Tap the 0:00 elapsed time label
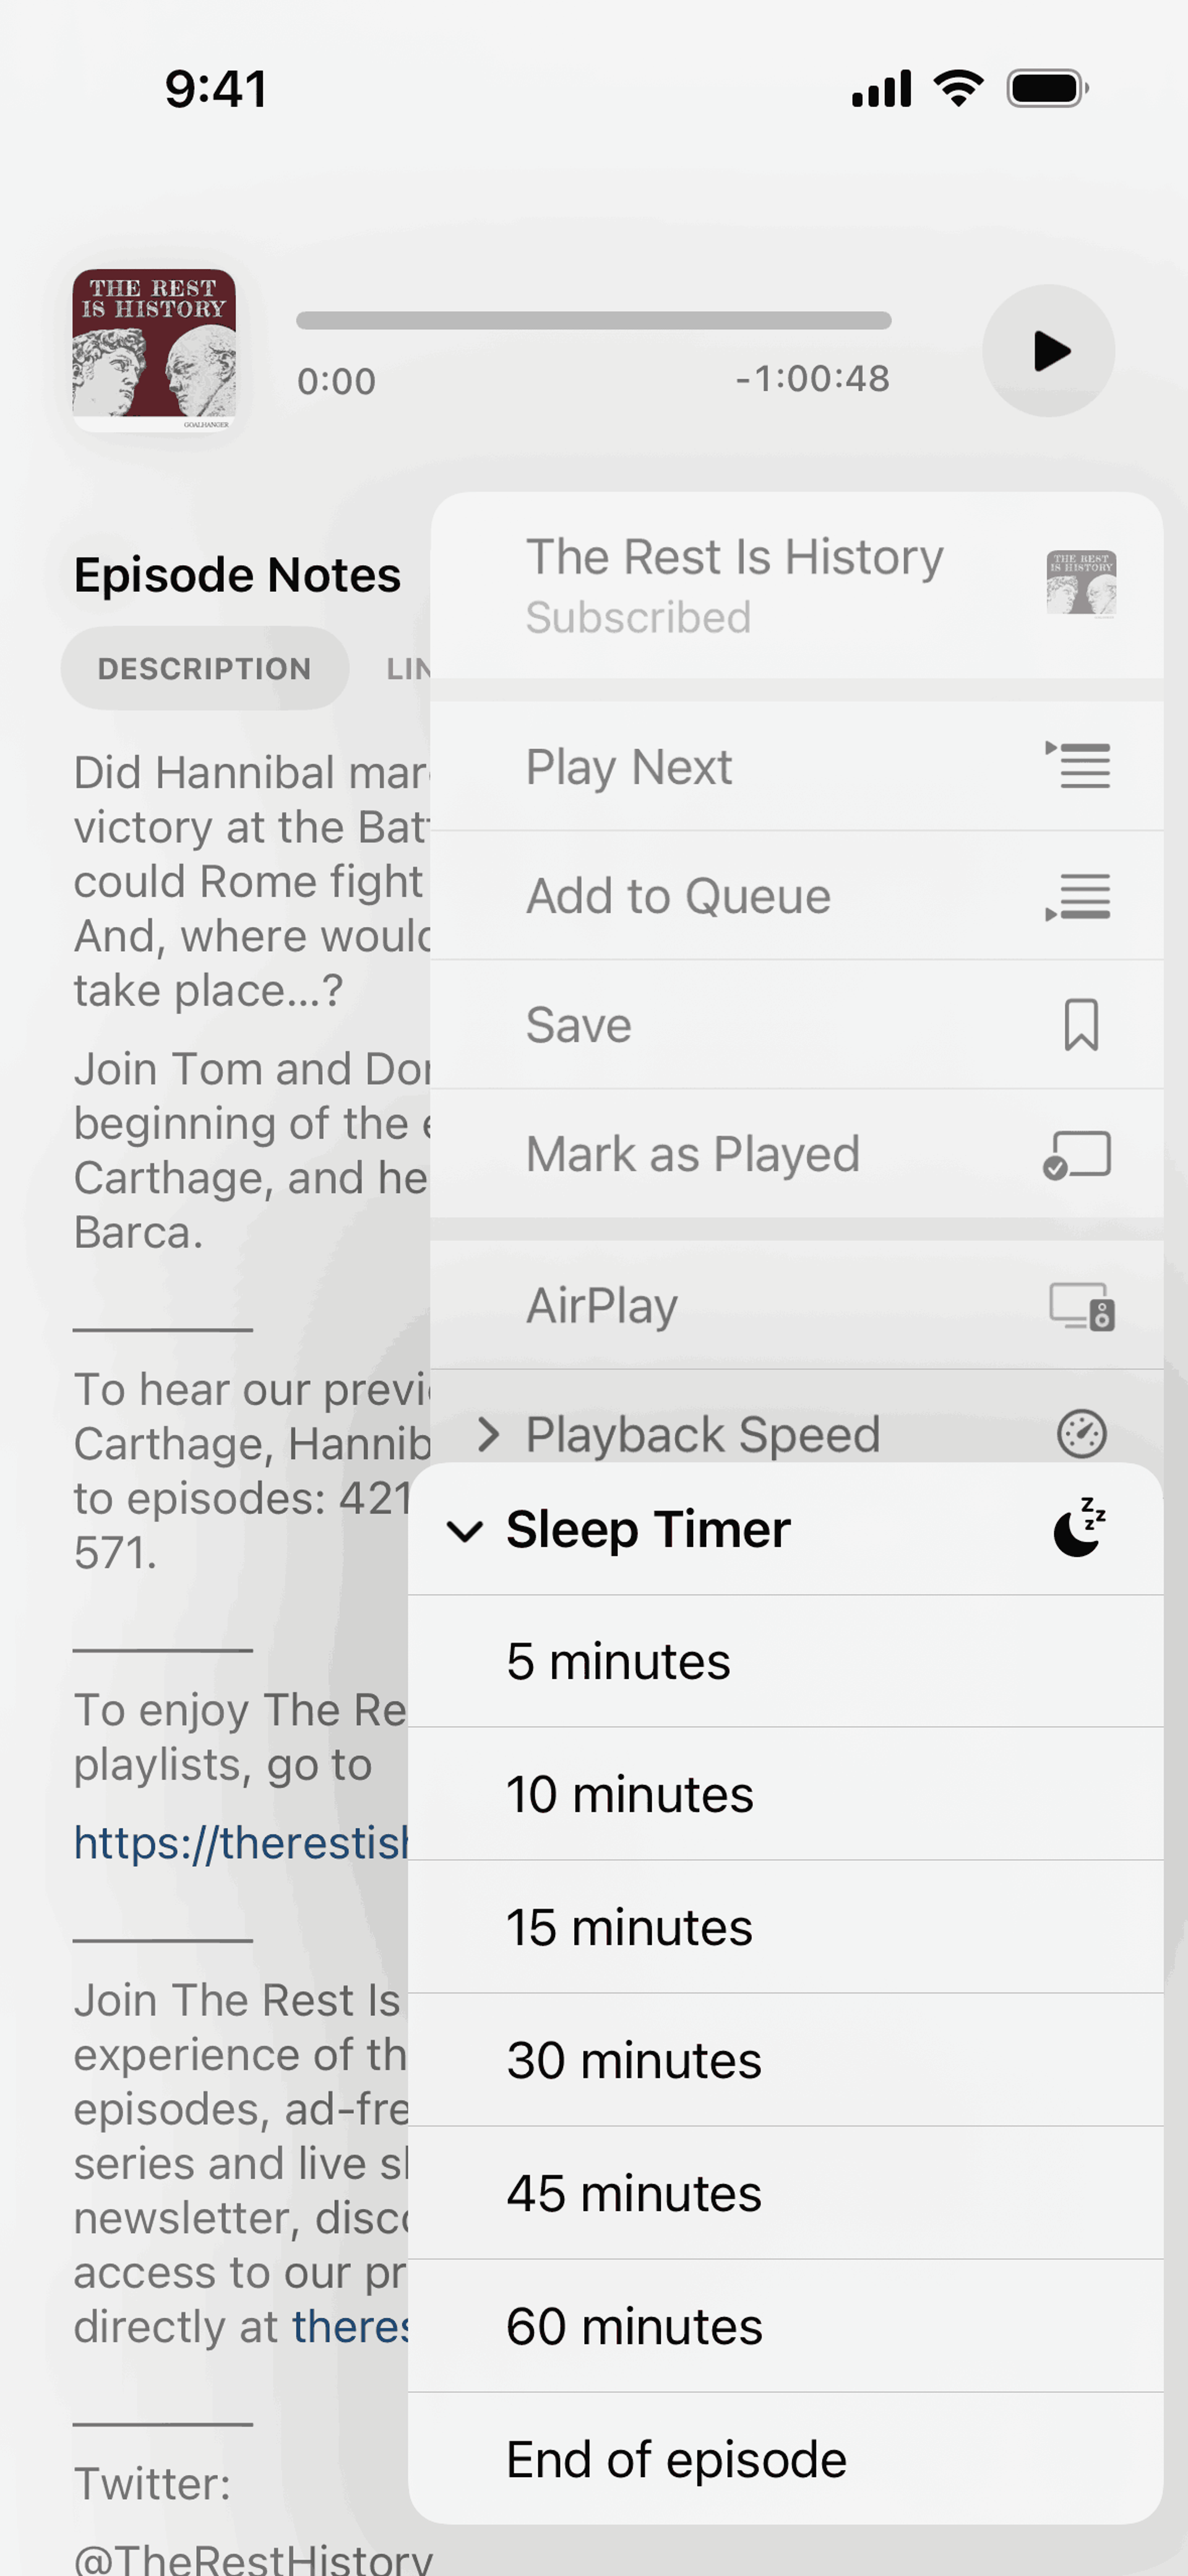 [336, 381]
